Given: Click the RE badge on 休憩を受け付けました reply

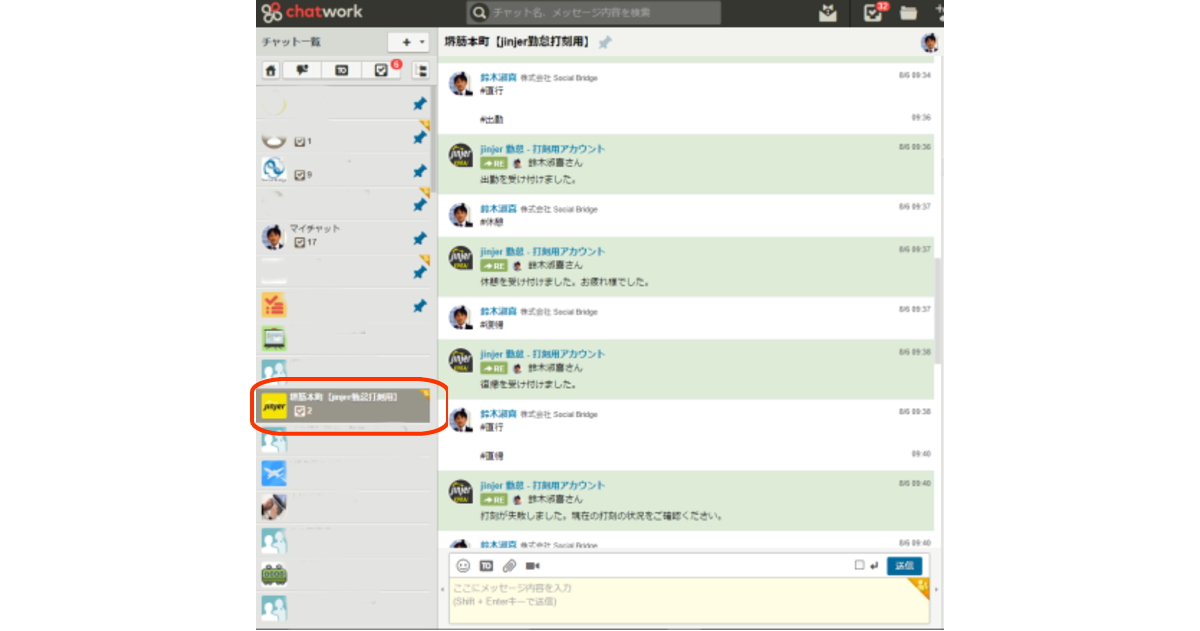Looking at the screenshot, I should (493, 266).
